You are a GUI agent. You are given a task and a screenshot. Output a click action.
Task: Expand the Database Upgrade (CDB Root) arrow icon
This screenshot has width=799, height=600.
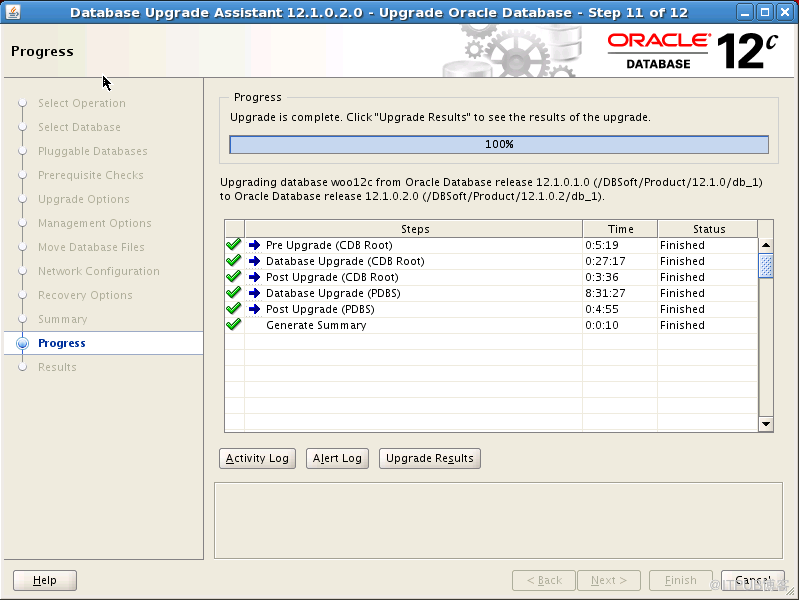254,261
